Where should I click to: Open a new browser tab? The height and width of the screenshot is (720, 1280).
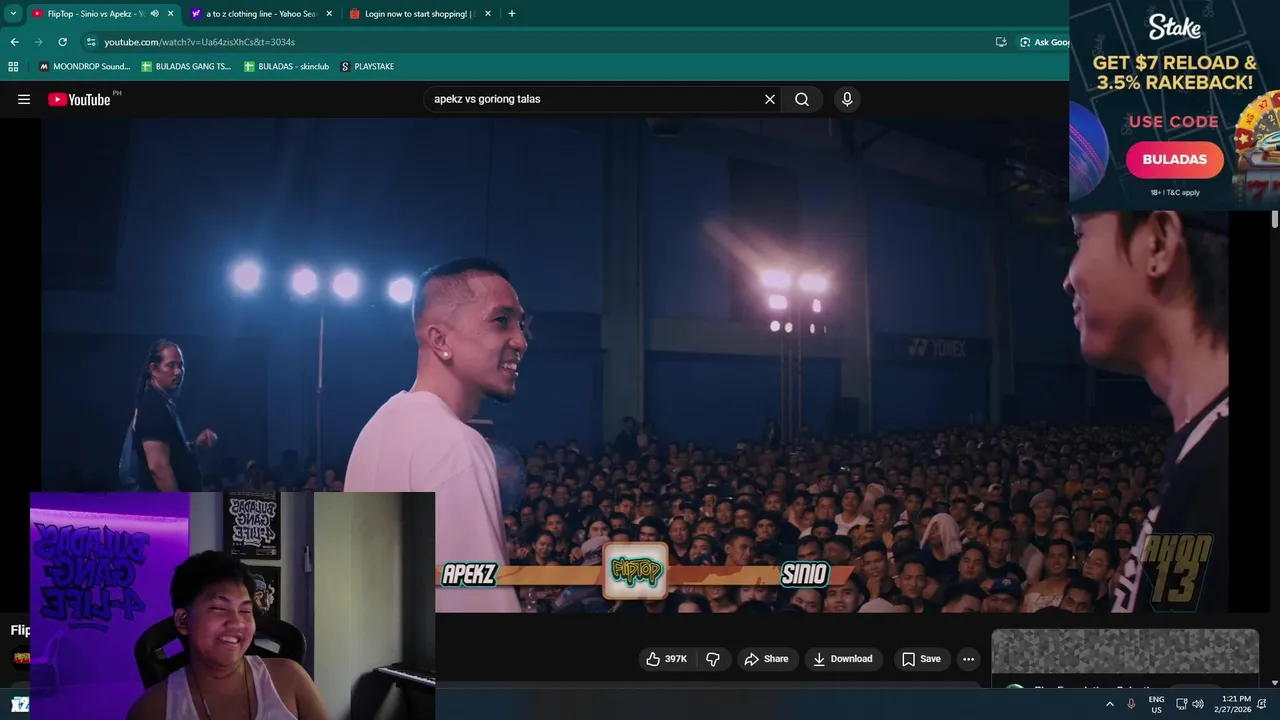coord(512,14)
